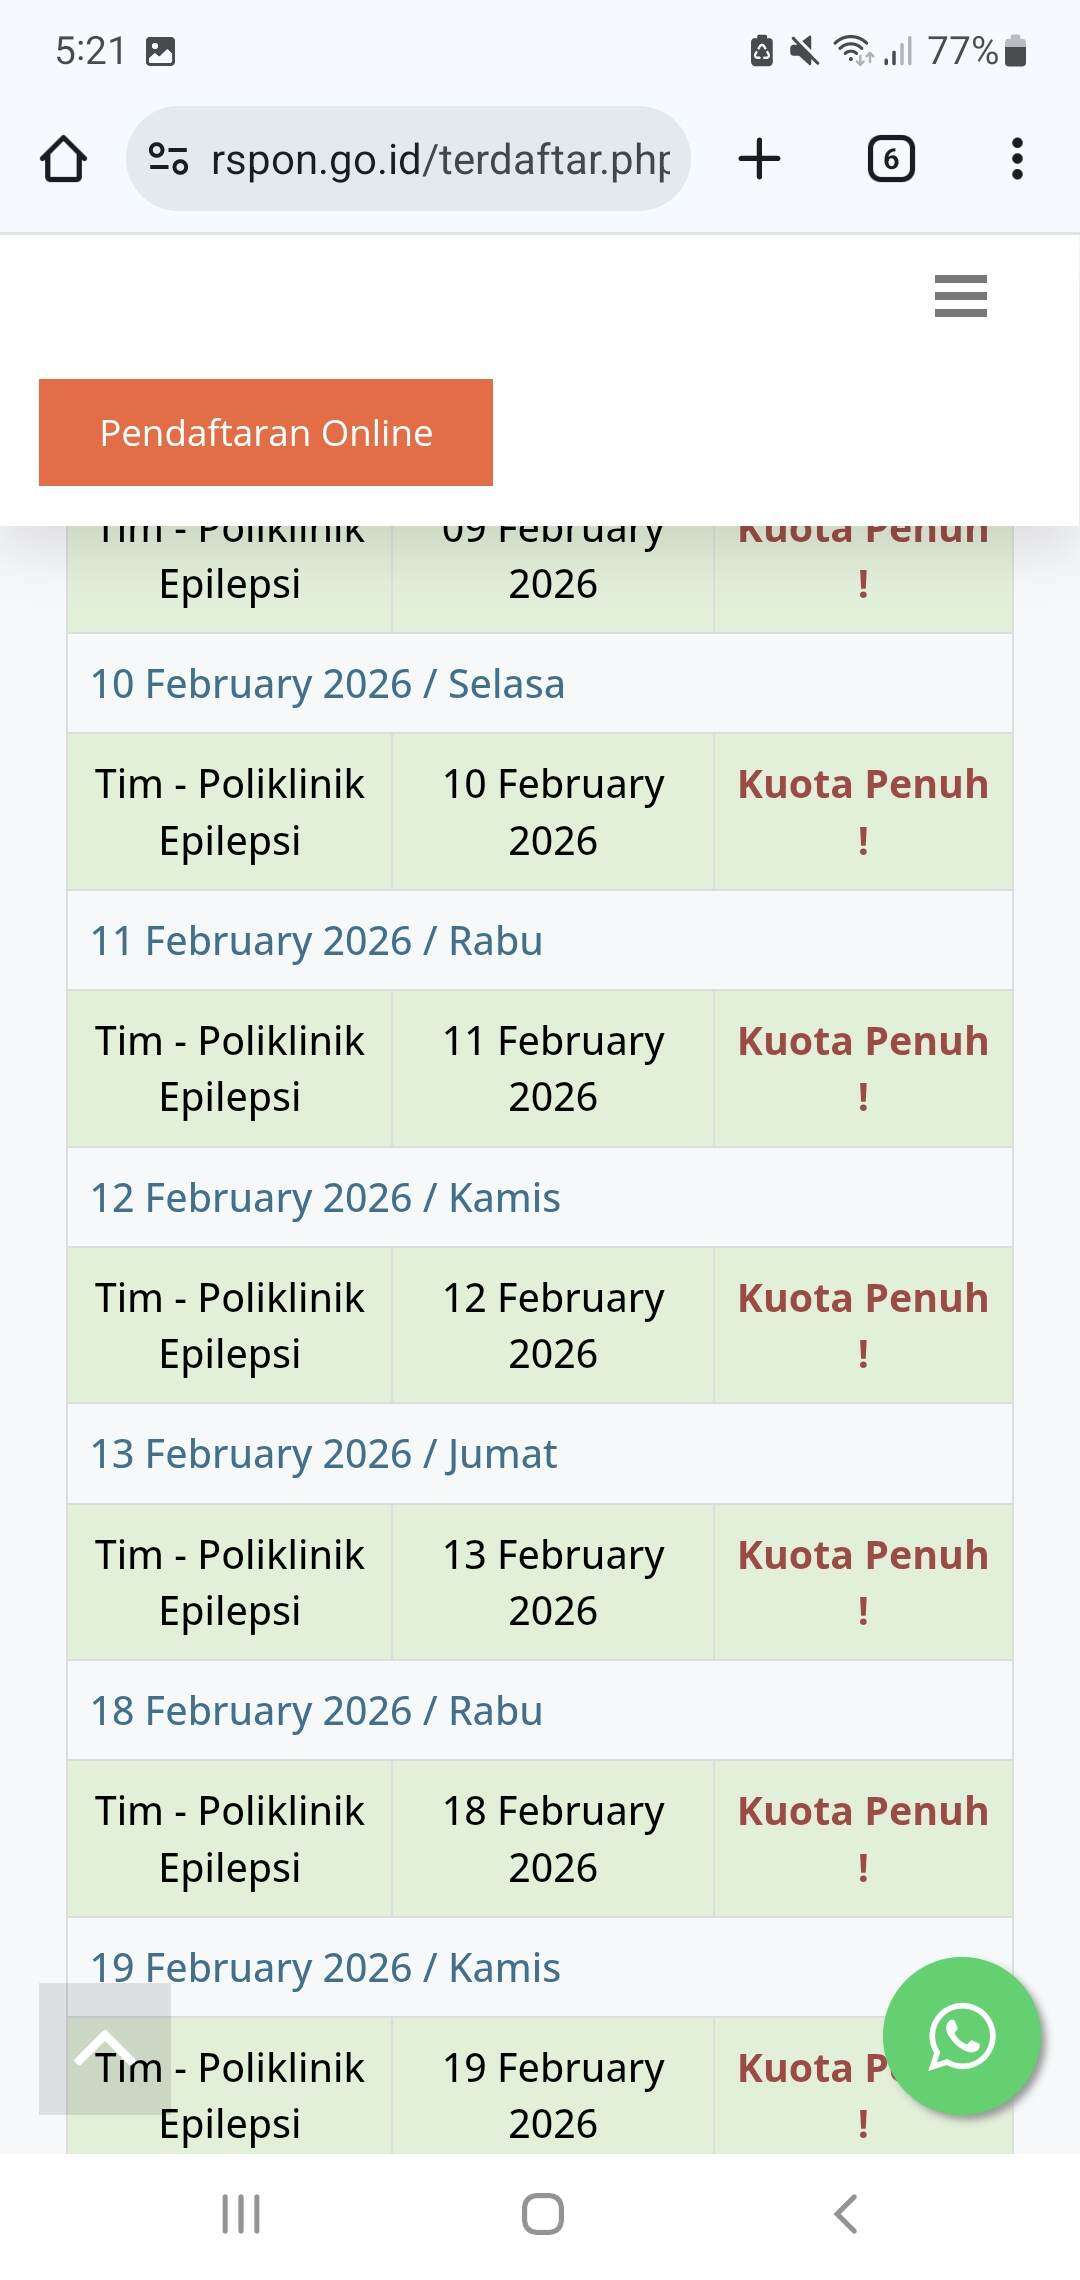Screen dimensions: 1080x2280
Task: Select the 10 February 2026 / Selasa header
Action: (328, 684)
